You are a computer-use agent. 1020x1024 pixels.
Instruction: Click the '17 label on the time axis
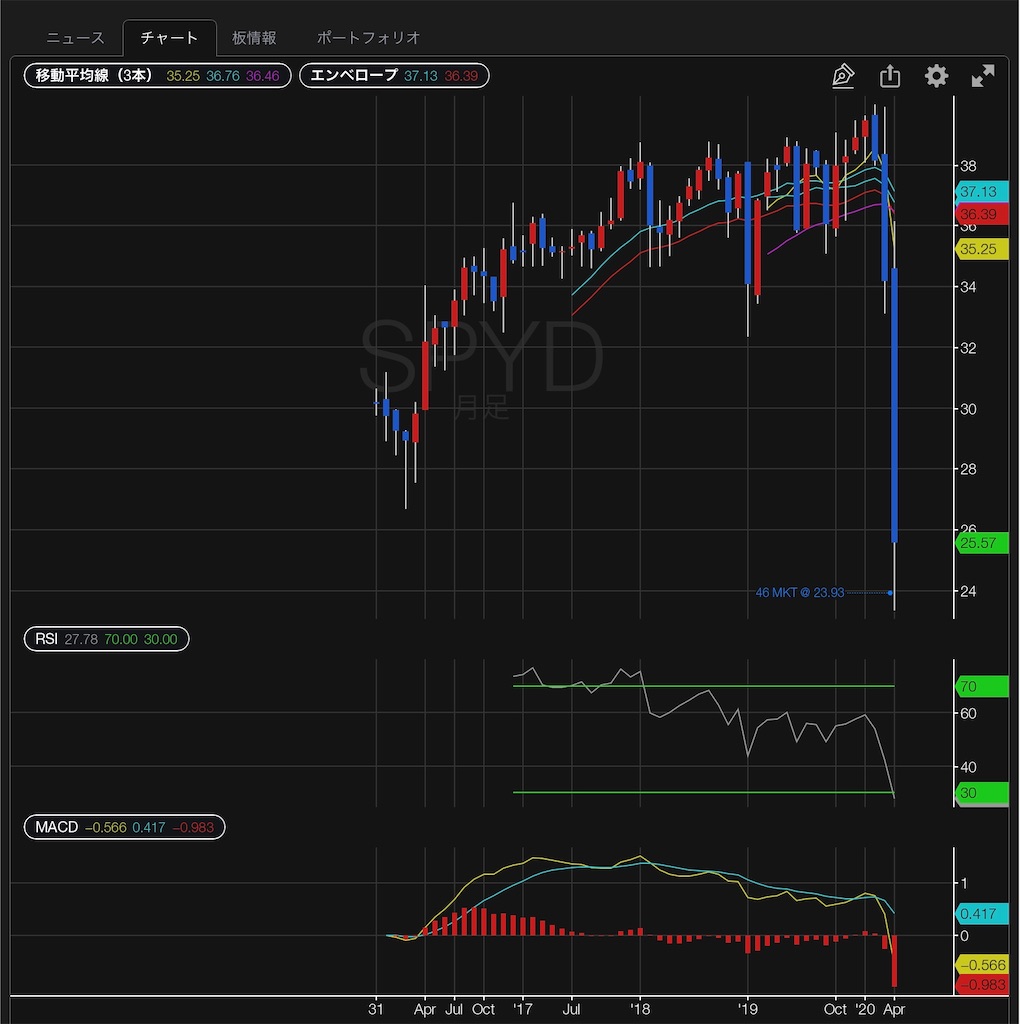[x=522, y=1009]
